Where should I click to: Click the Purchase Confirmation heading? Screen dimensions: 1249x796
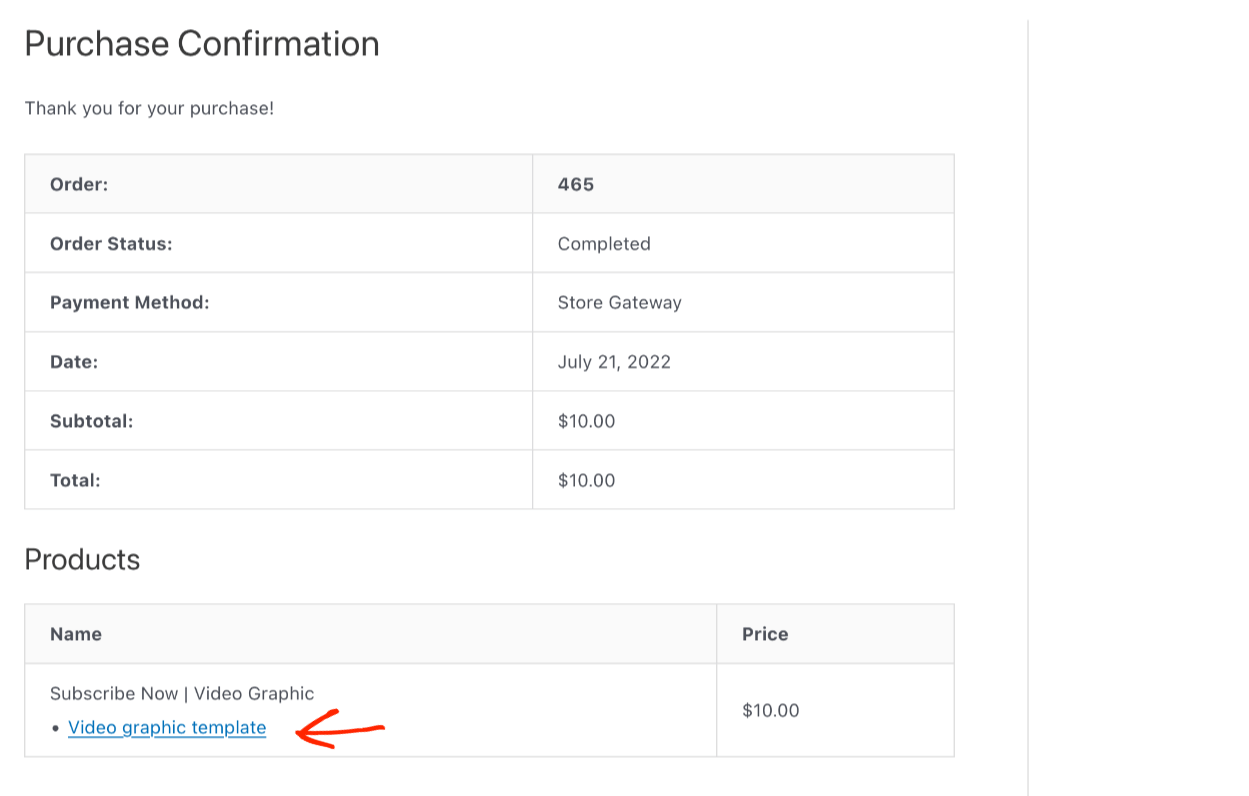(202, 43)
